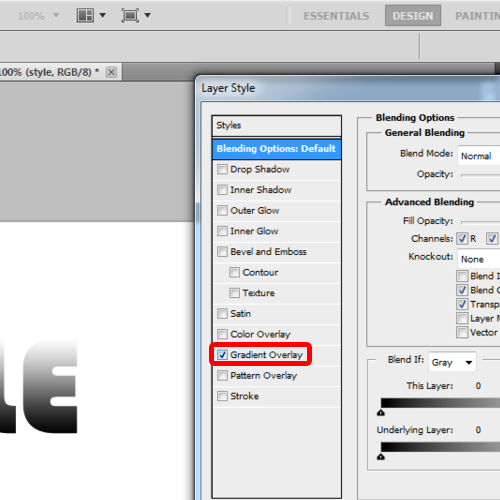Viewport: 500px width, 500px height.
Task: Enable the Inner Shadow checkbox
Action: click(222, 190)
